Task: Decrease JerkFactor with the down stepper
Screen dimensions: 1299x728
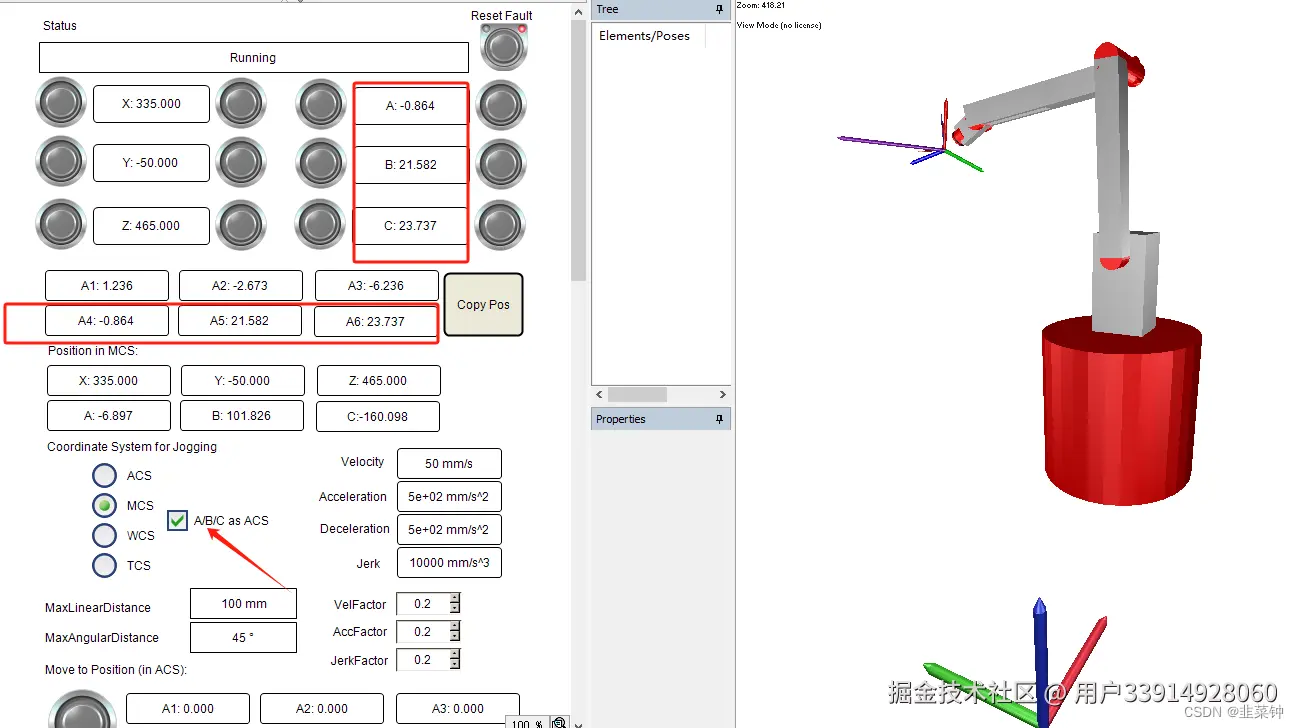Action: pos(455,664)
